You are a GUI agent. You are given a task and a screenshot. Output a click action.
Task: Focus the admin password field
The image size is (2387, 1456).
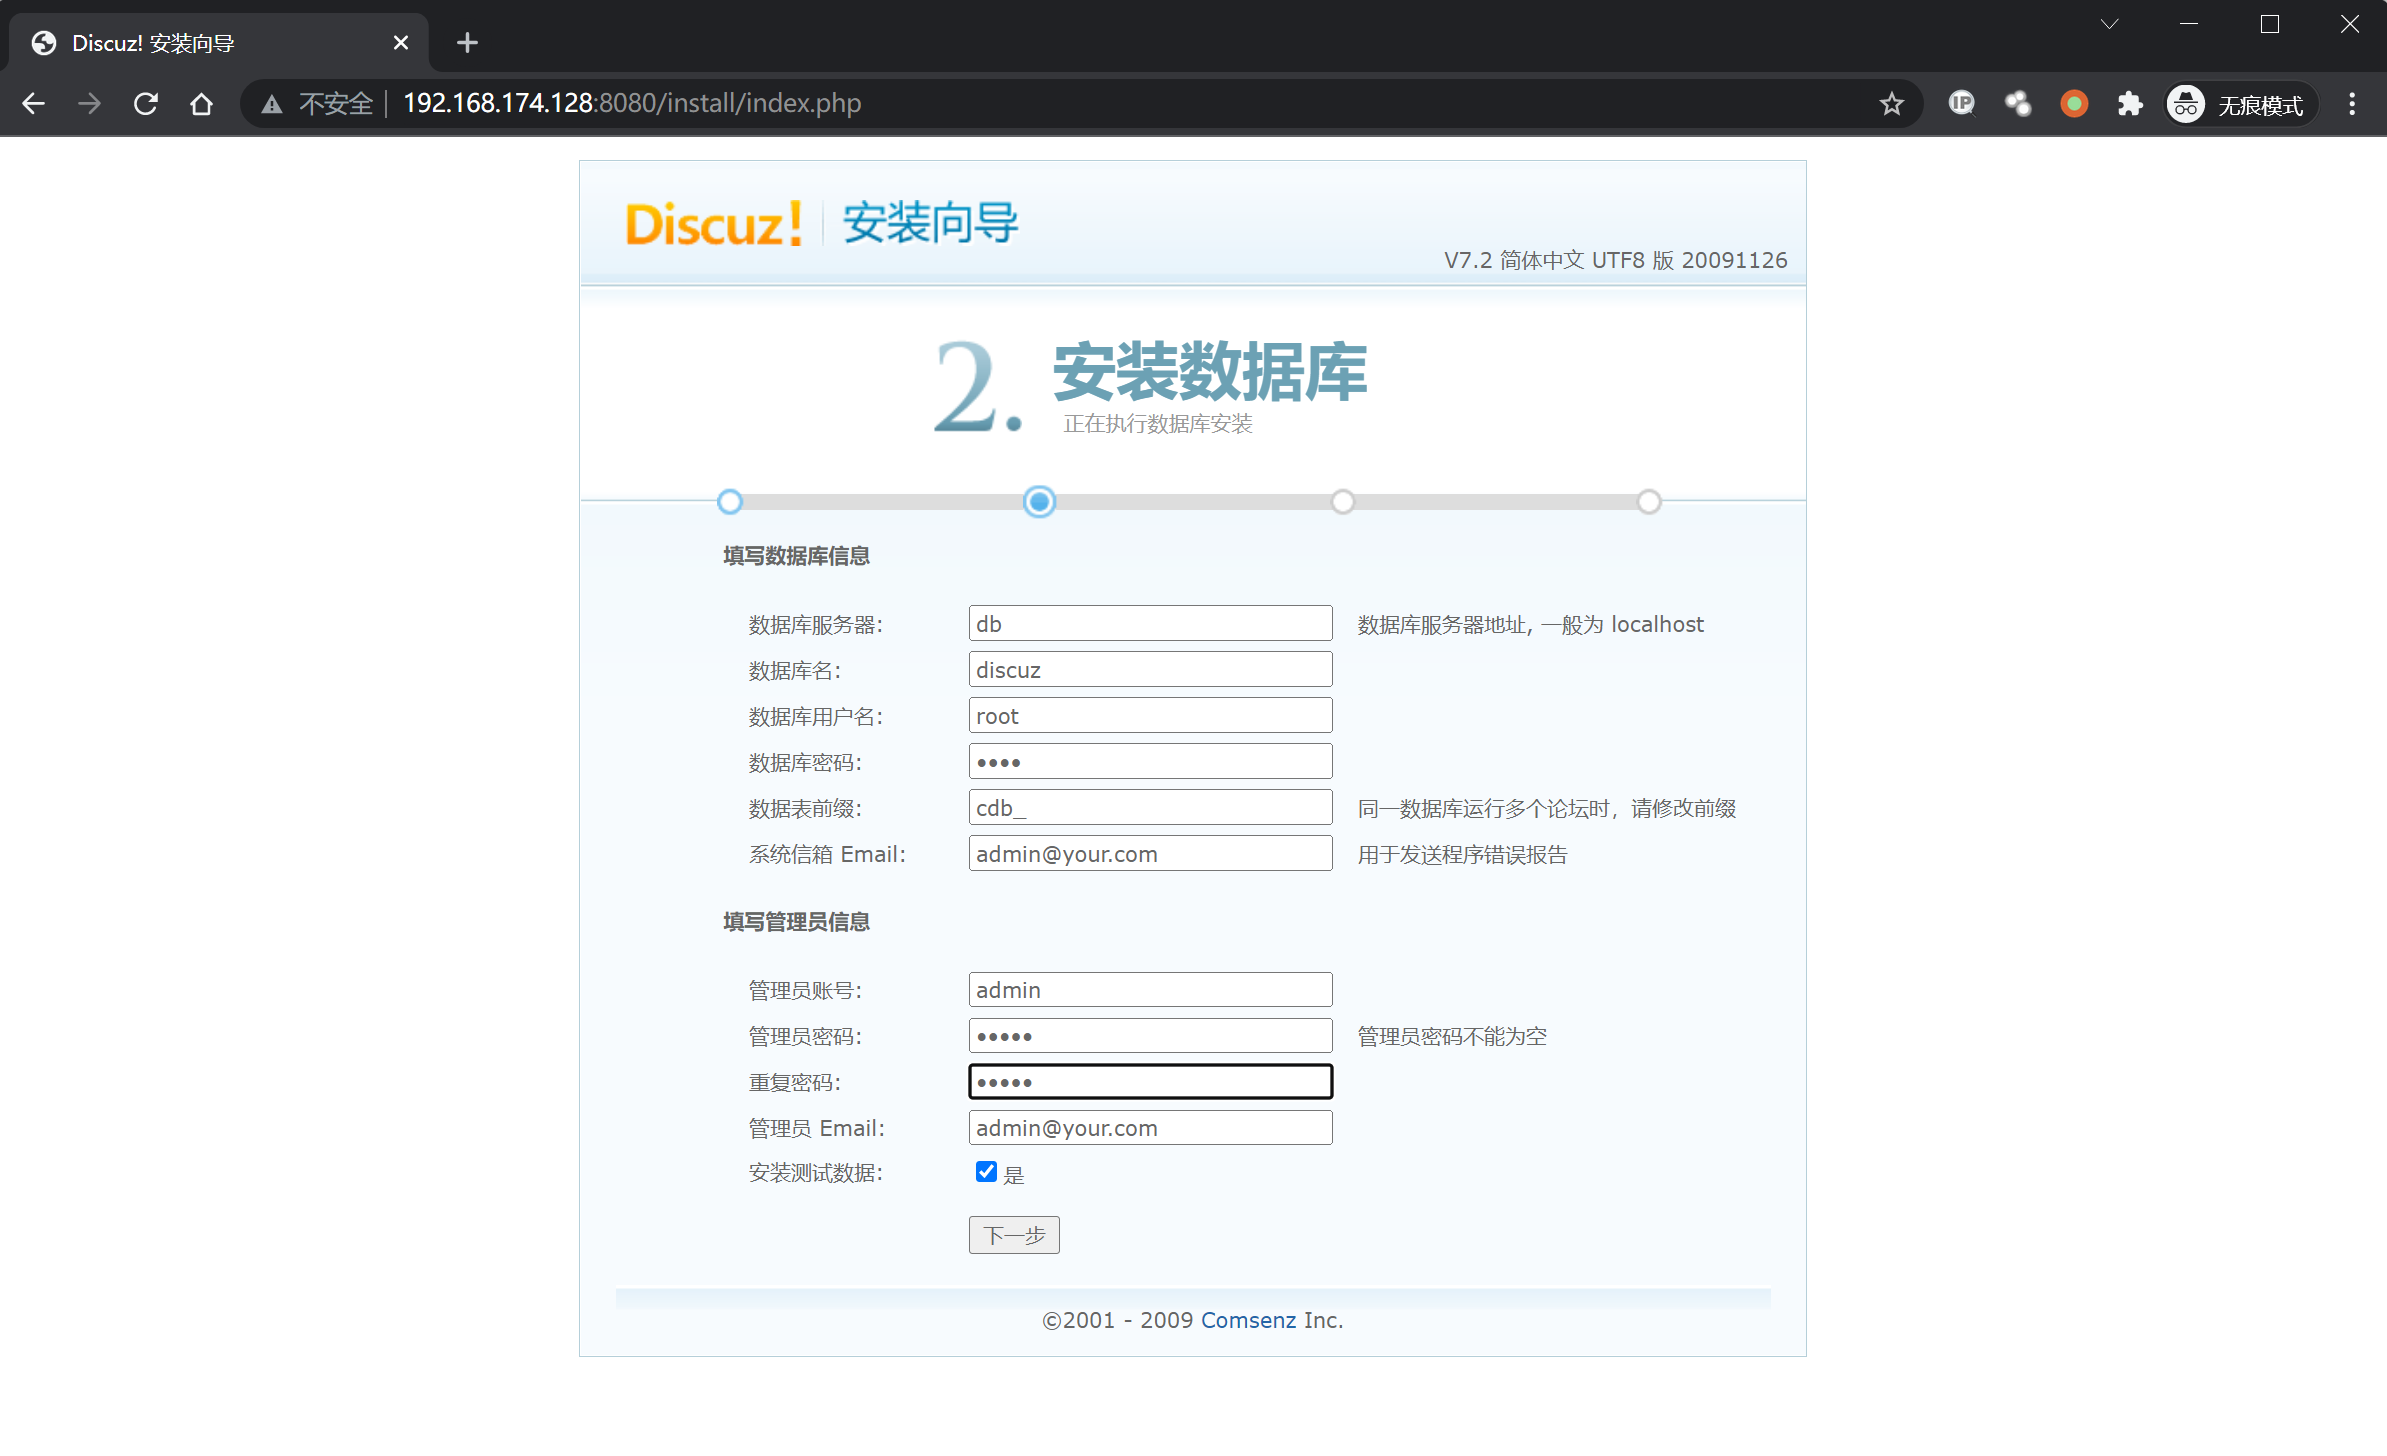pos(1150,1036)
